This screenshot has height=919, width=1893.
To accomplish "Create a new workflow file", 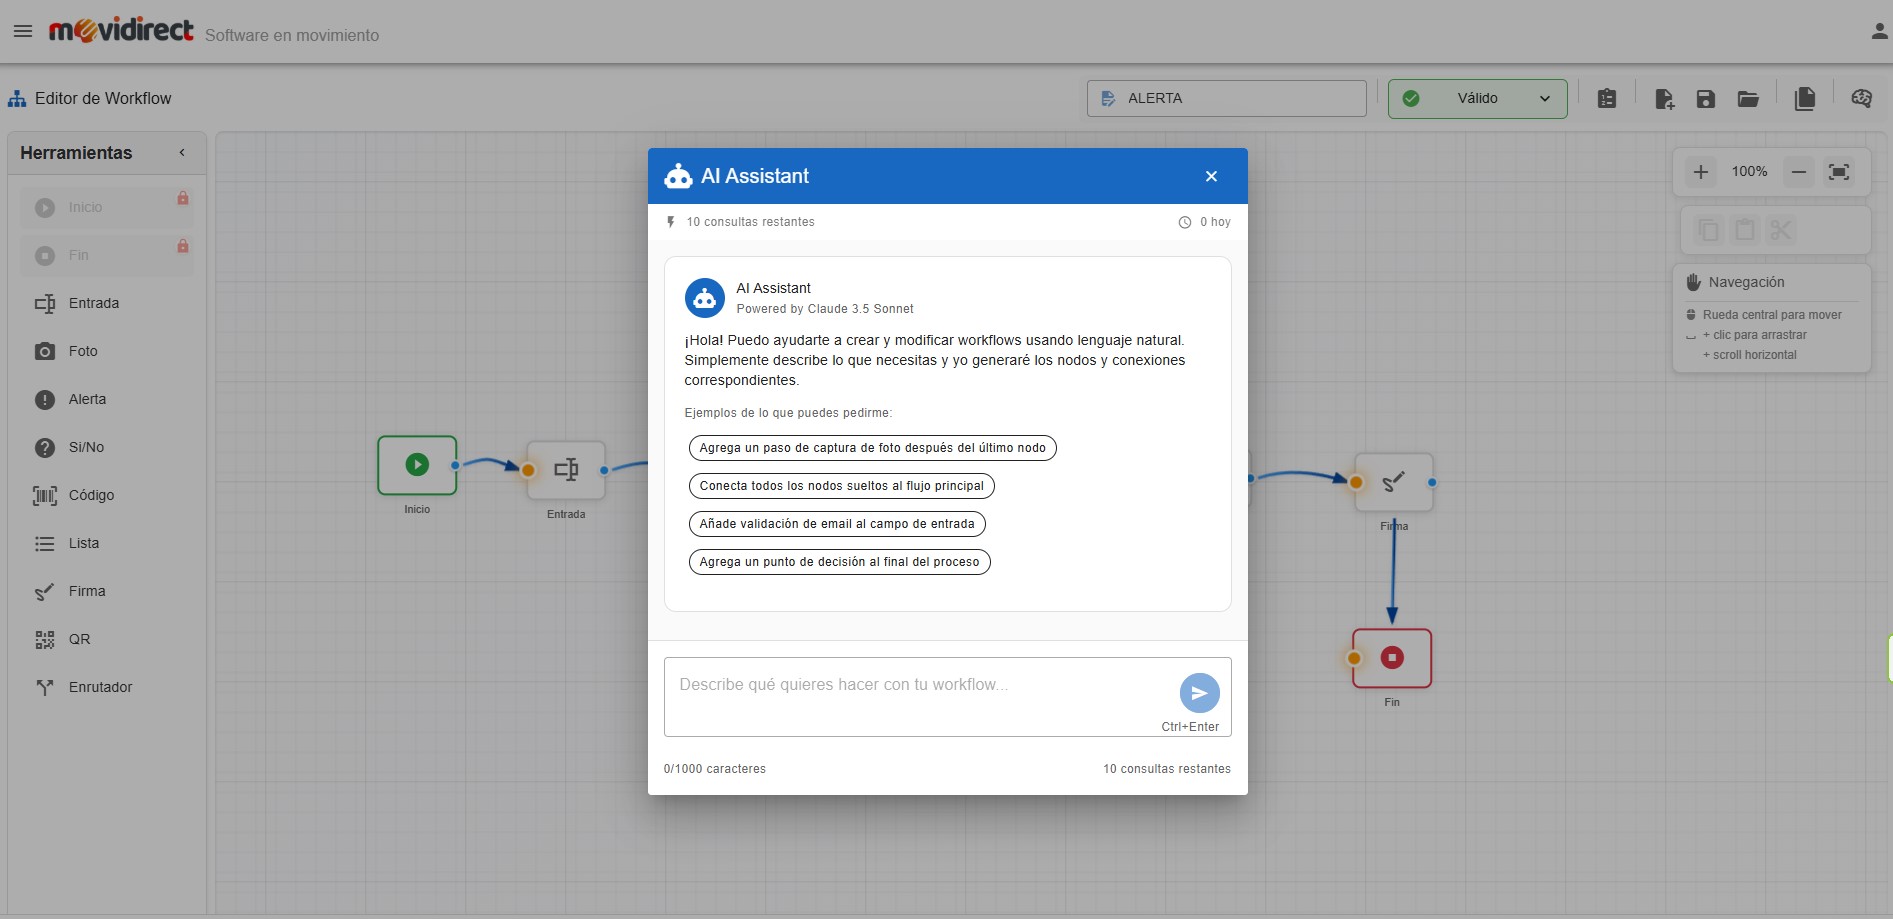I will pyautogui.click(x=1664, y=98).
